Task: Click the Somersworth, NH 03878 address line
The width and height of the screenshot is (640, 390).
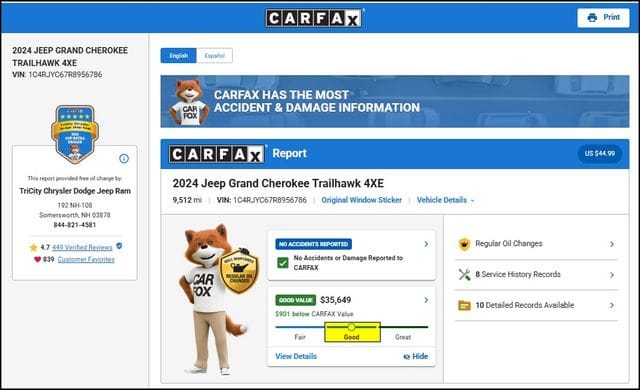Action: pyautogui.click(x=75, y=215)
